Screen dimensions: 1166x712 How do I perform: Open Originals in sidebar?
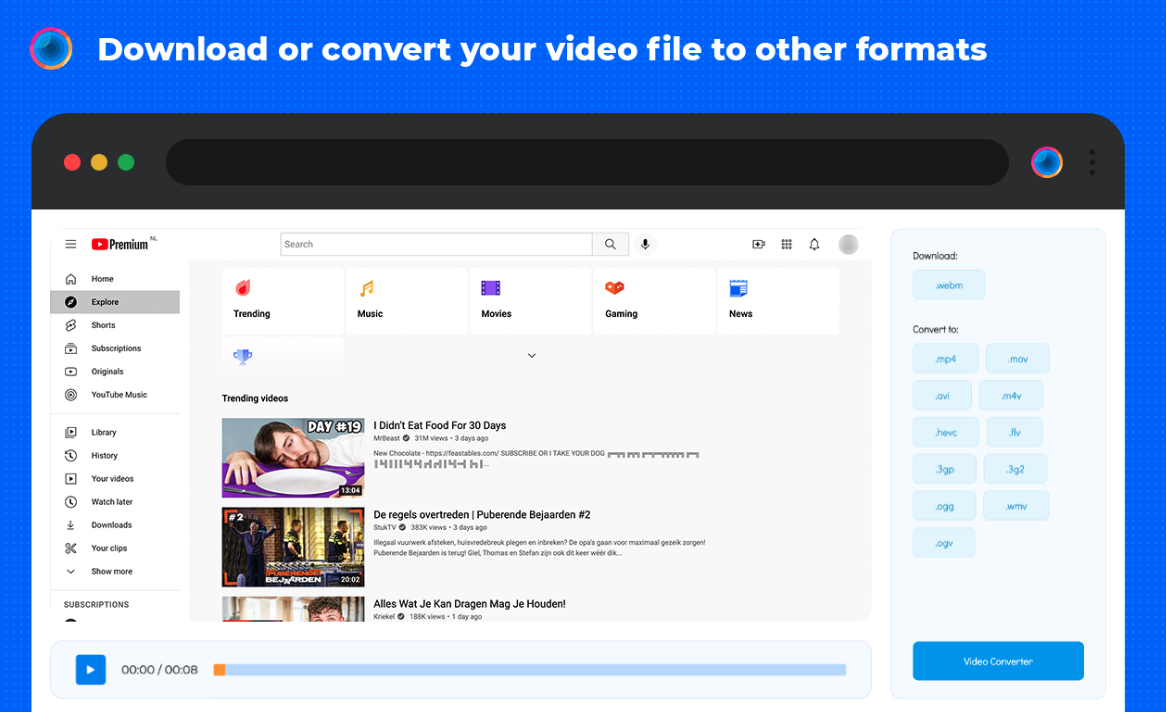point(115,371)
